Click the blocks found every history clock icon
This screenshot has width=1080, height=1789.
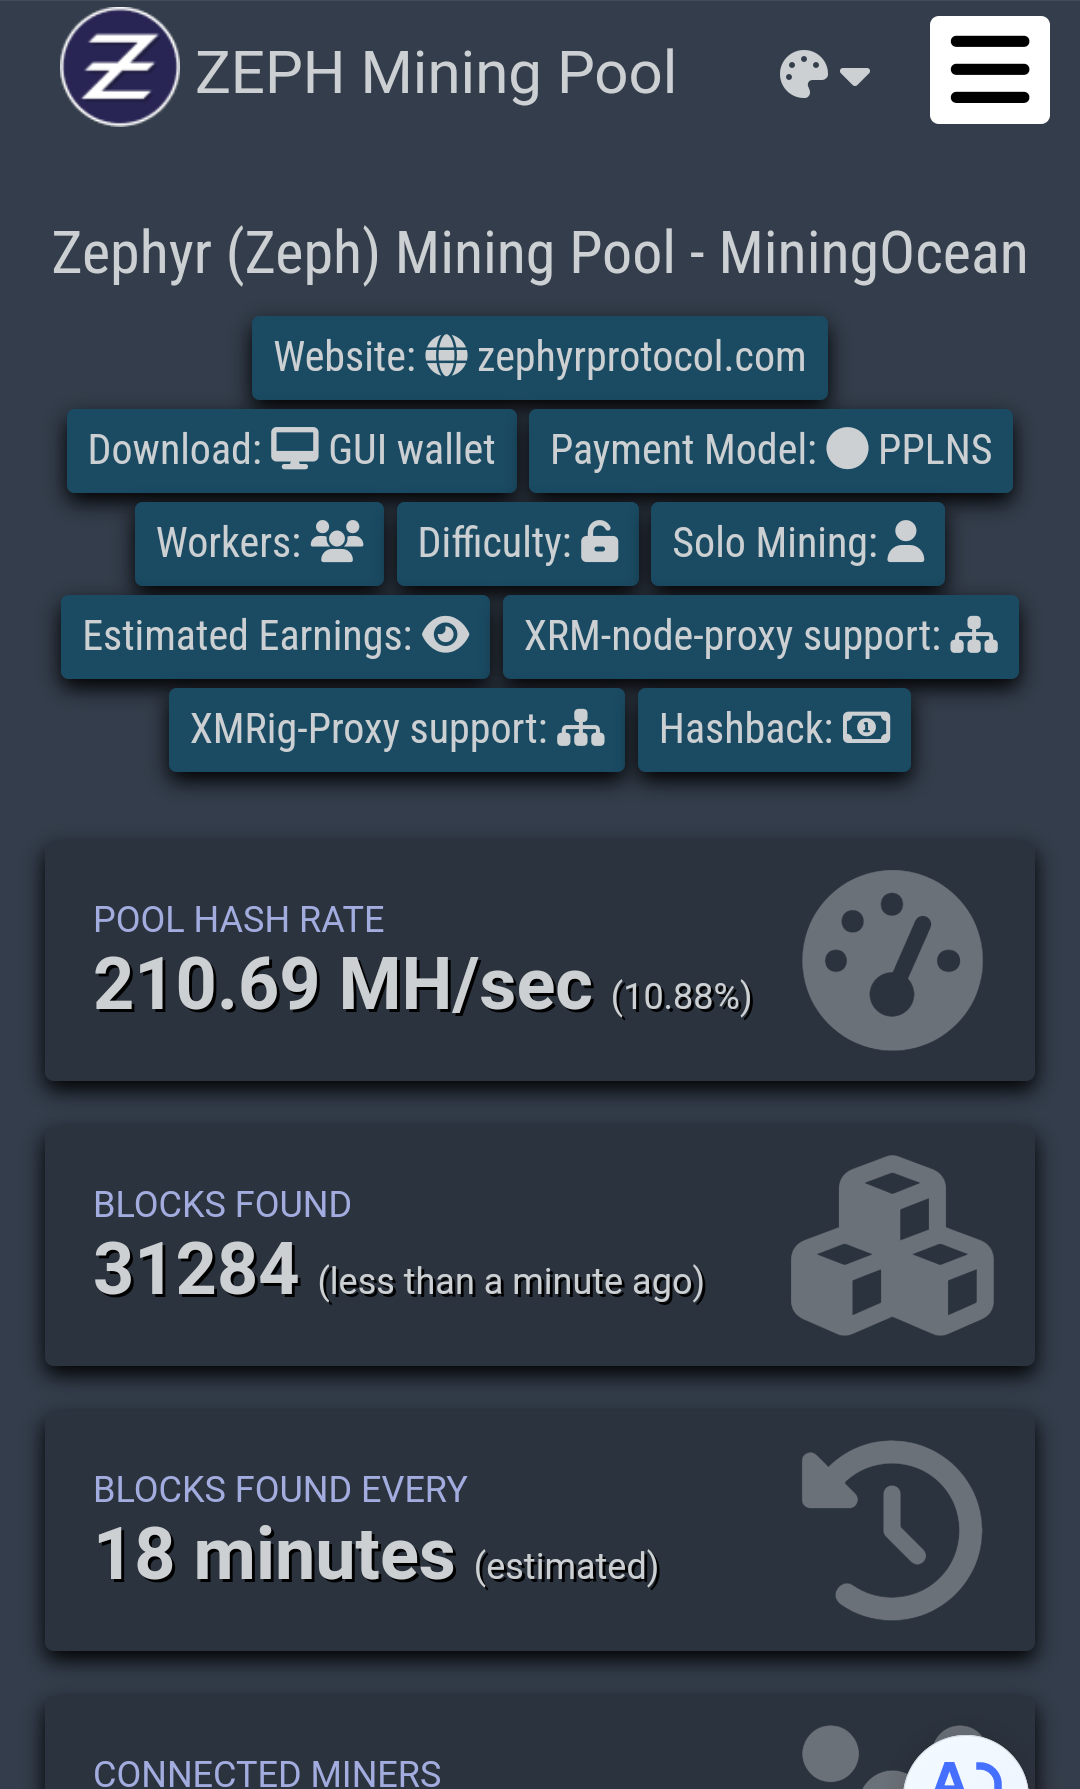(892, 1530)
